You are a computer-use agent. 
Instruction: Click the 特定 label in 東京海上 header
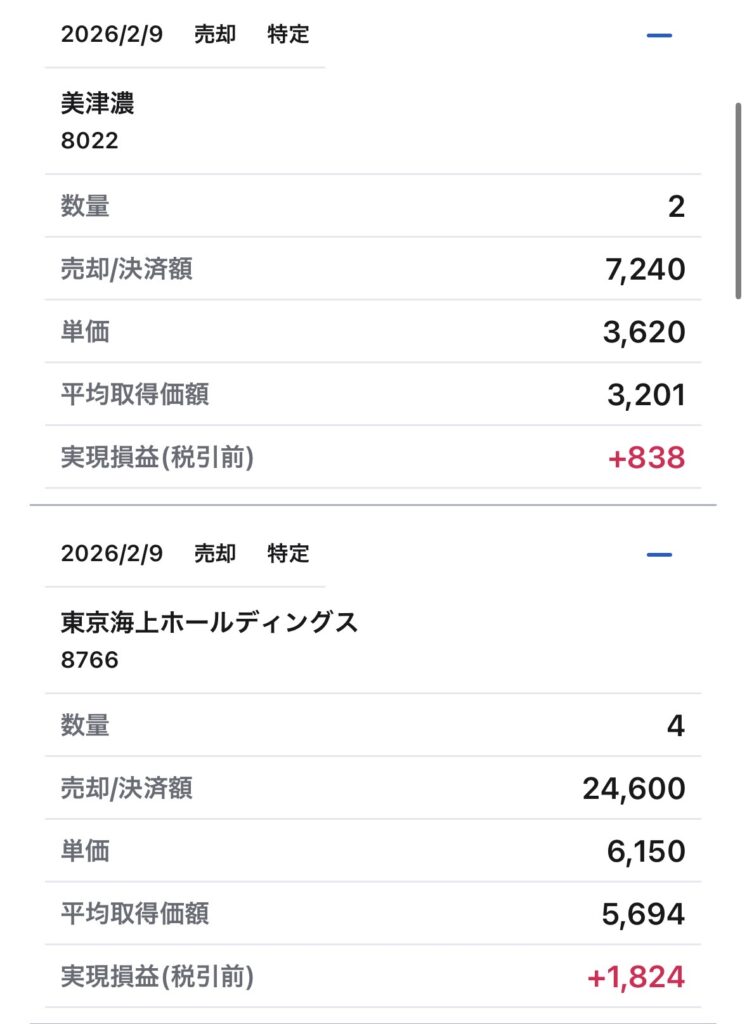(x=288, y=554)
